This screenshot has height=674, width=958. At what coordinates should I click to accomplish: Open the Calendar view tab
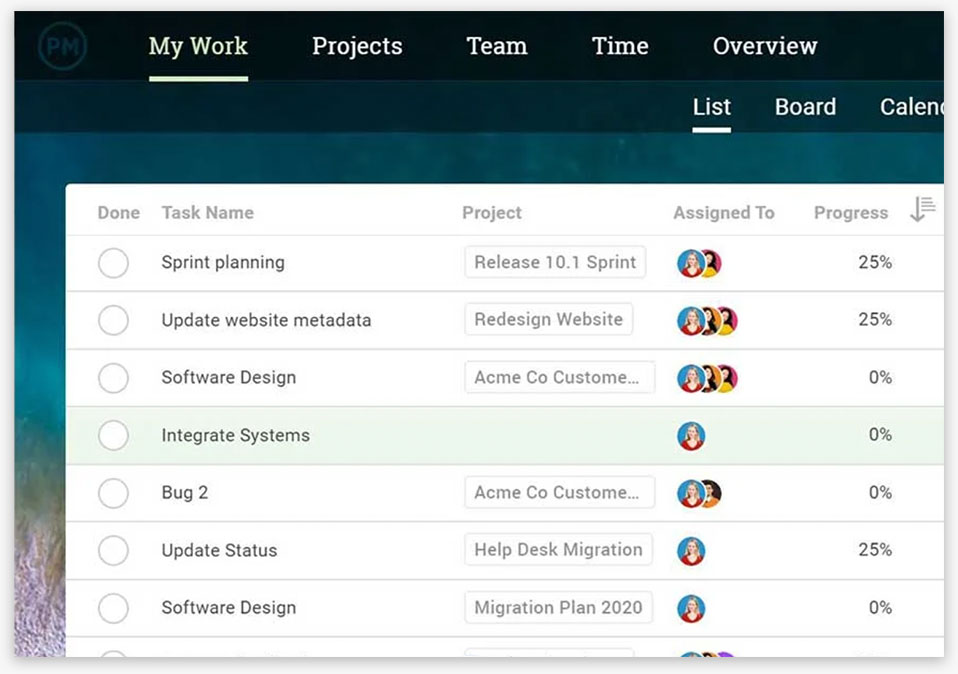[912, 107]
